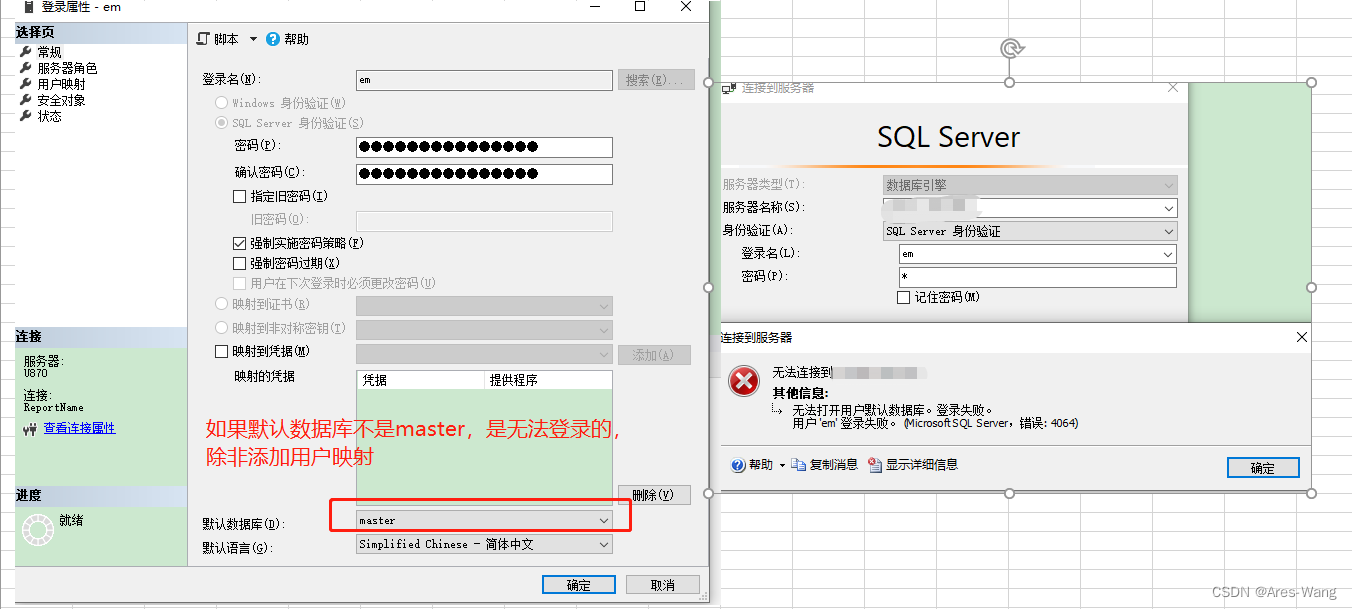Open the 默认数据库 dropdown showing master

tap(484, 520)
